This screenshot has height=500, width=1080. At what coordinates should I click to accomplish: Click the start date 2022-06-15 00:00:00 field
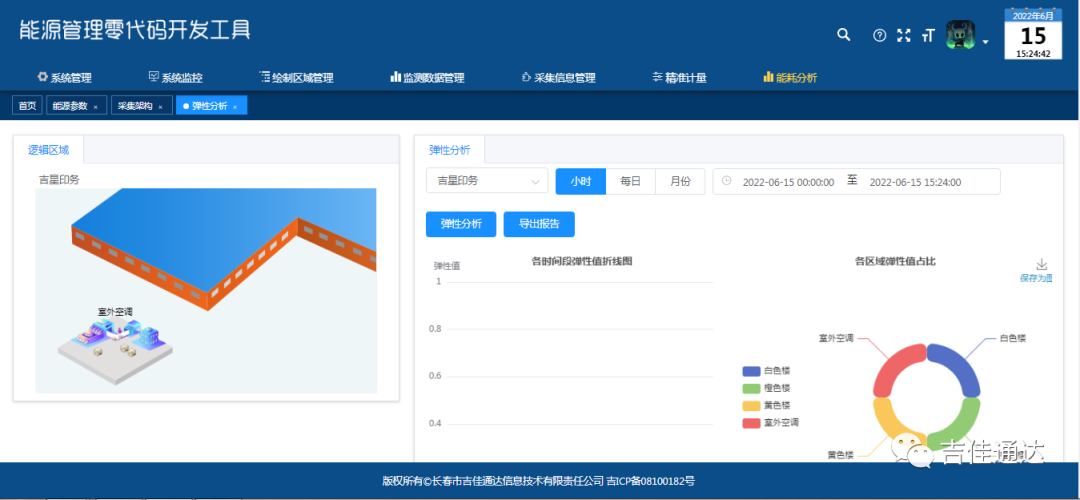tap(788, 182)
